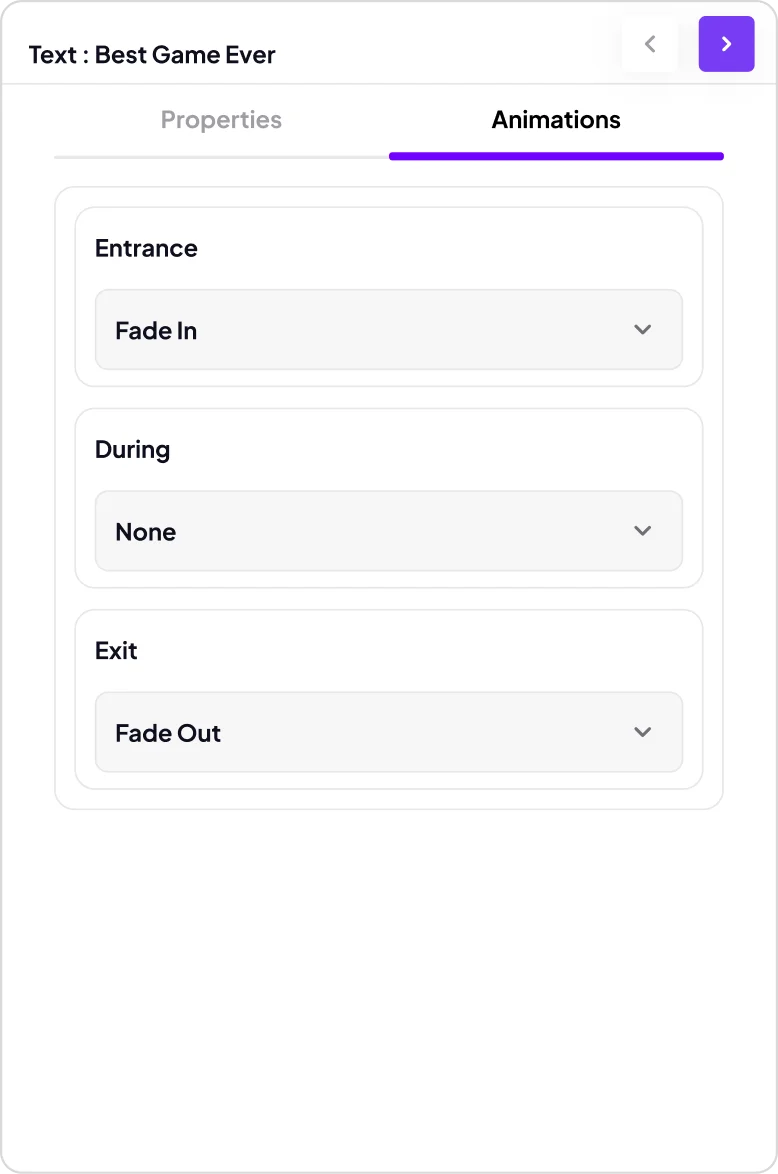Click the Exit section label
This screenshot has height=1174, width=778.
click(x=116, y=650)
